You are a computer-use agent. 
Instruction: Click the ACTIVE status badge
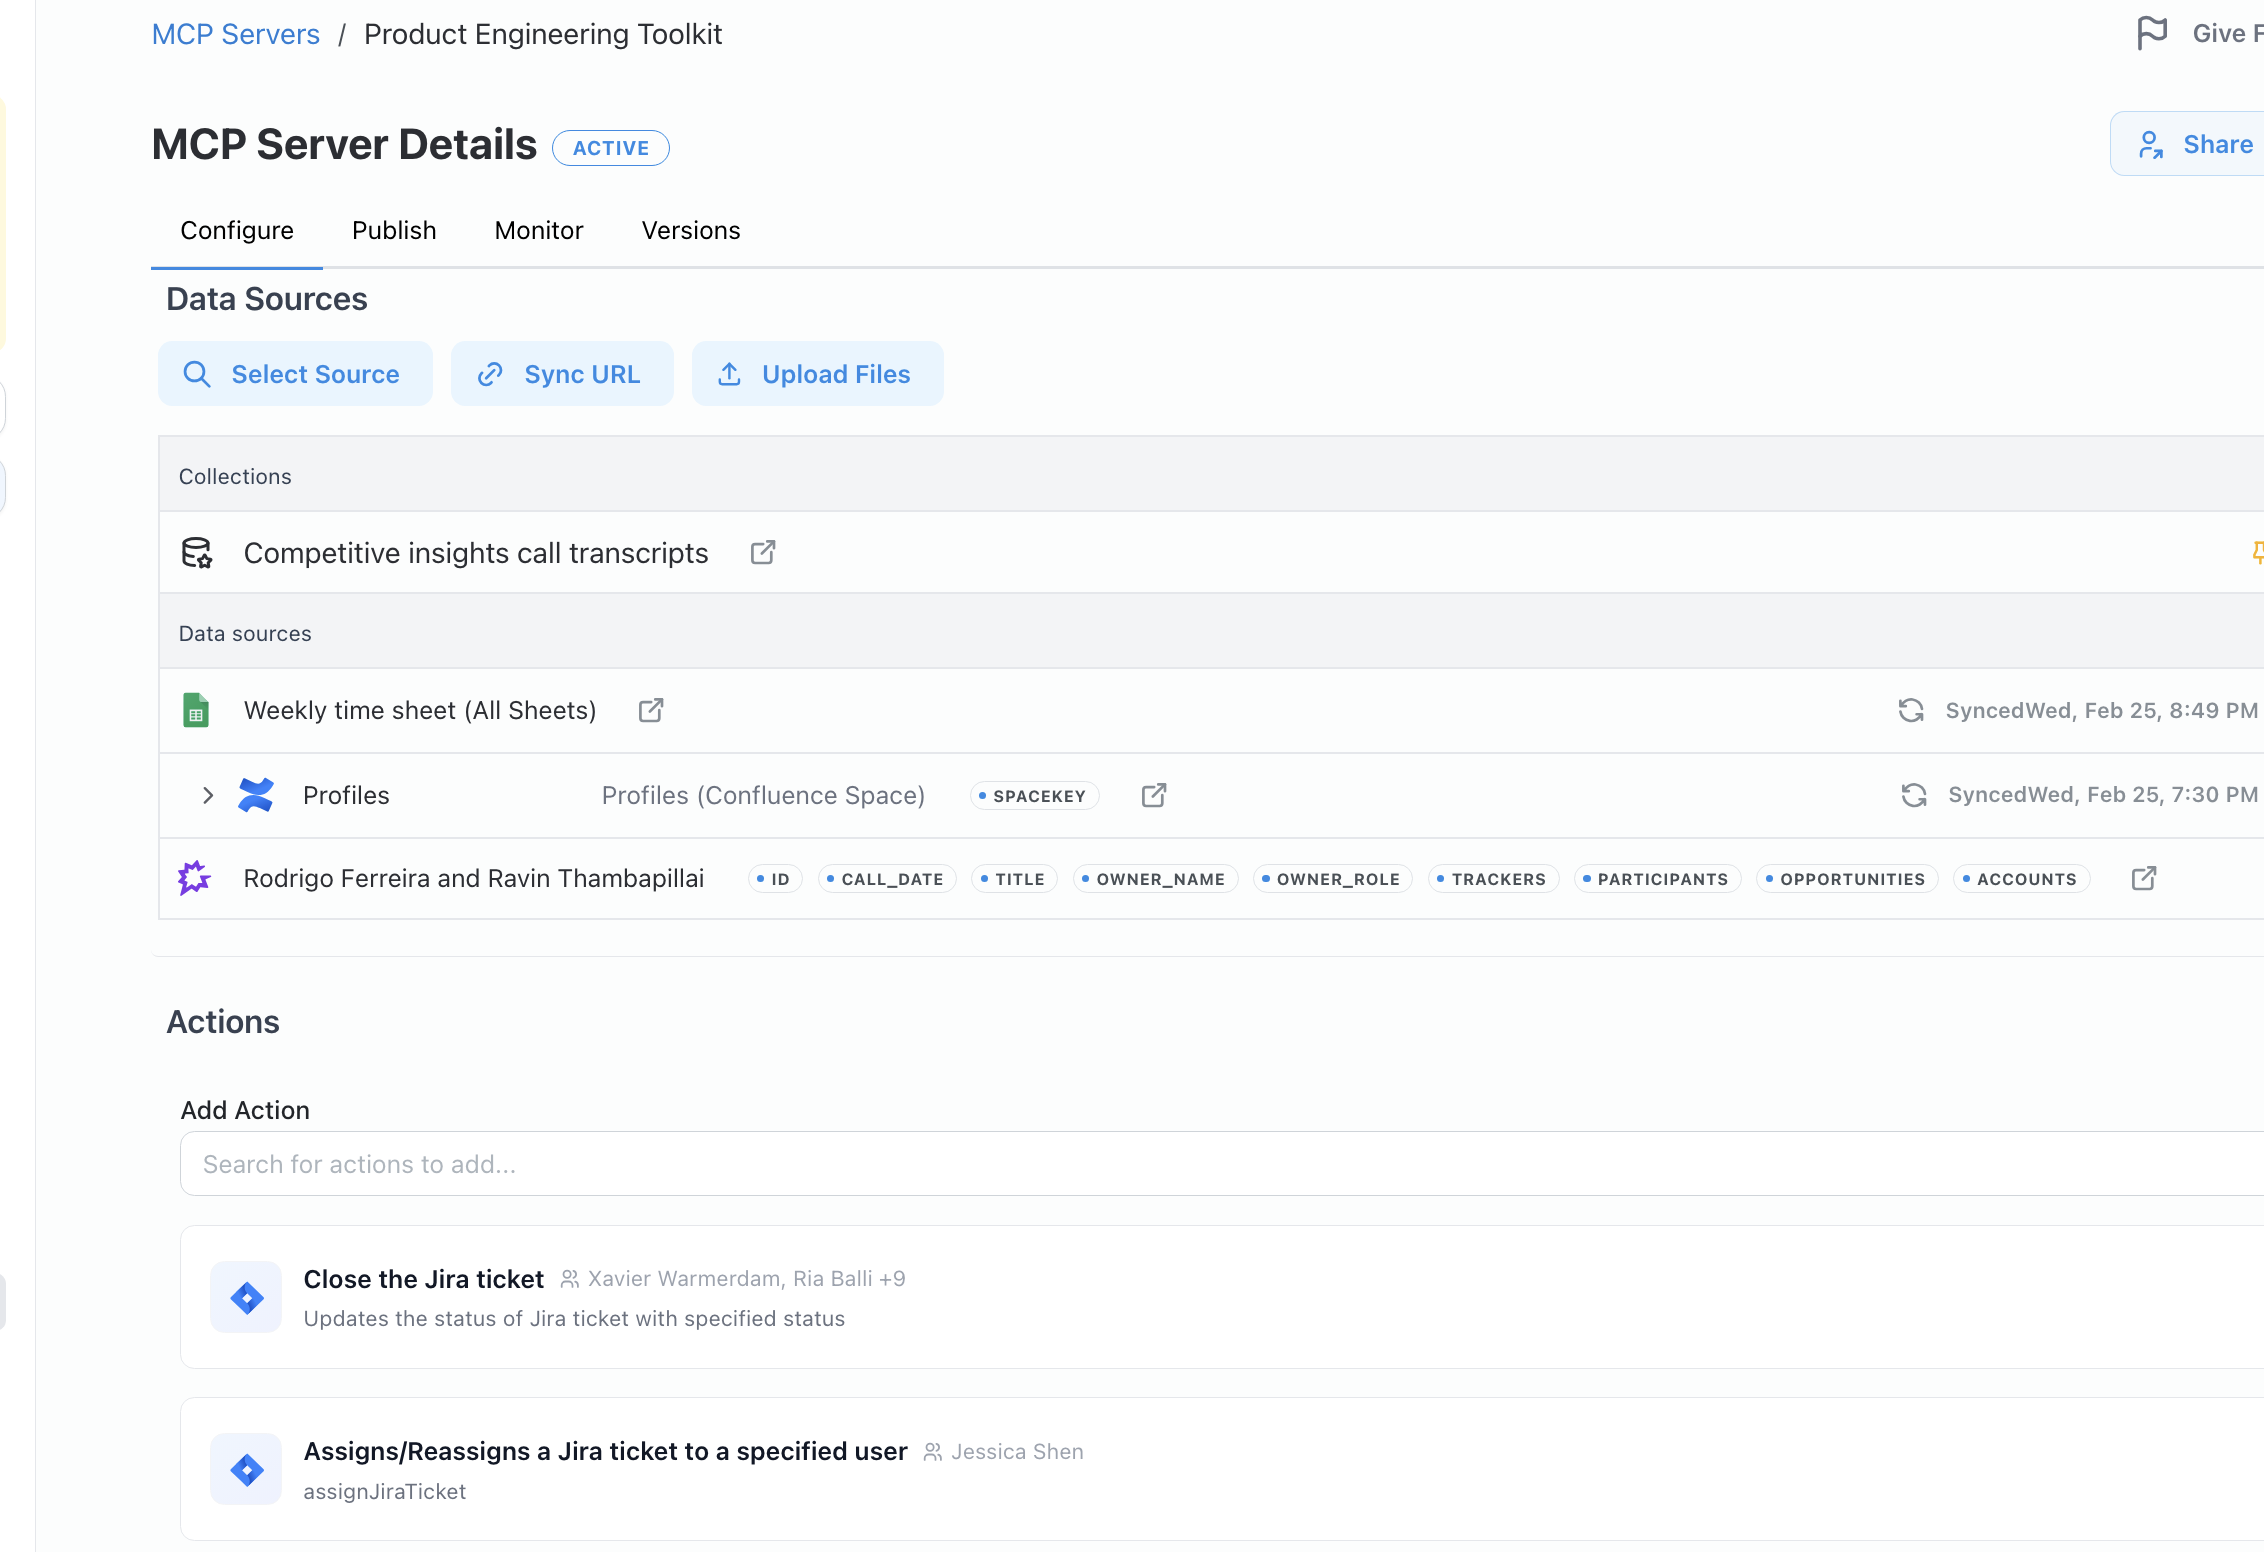[611, 148]
